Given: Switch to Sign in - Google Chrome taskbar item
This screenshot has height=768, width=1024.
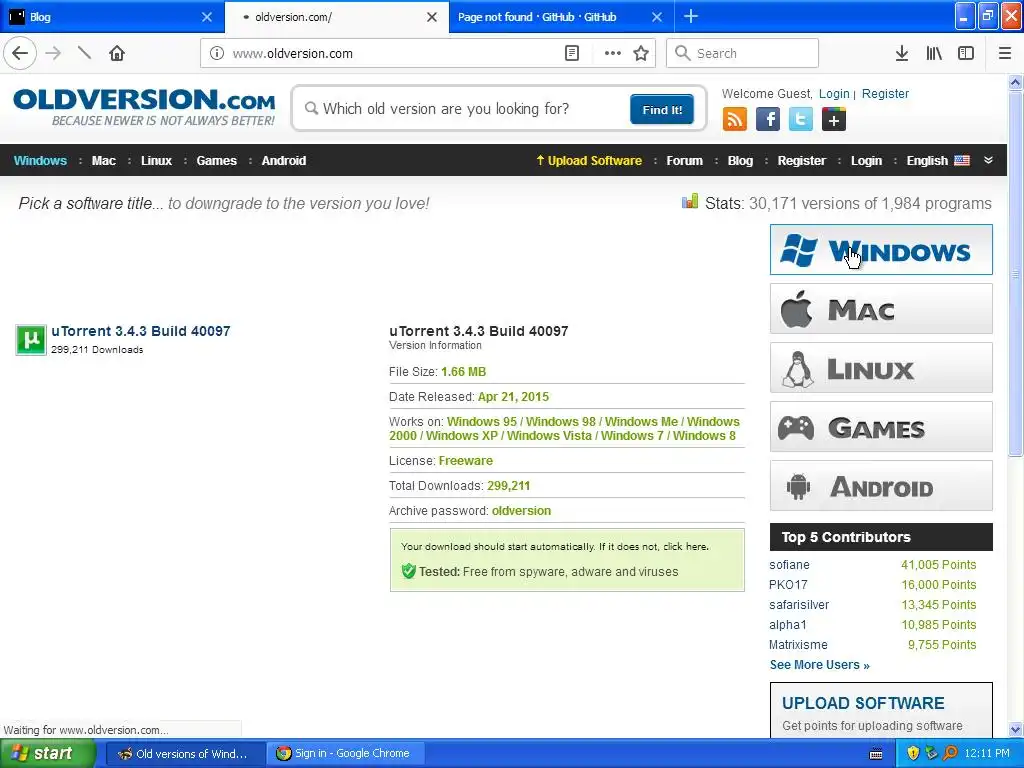Looking at the screenshot, I should 345,754.
